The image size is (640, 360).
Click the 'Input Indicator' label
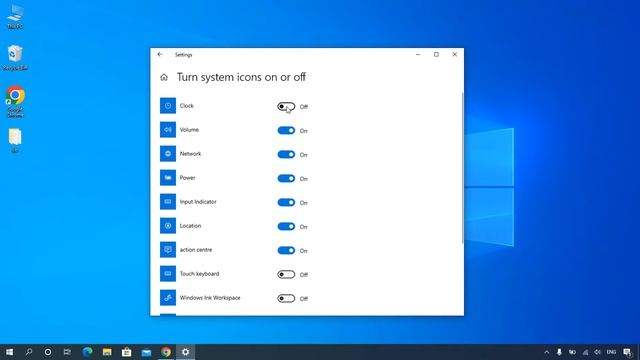198,202
